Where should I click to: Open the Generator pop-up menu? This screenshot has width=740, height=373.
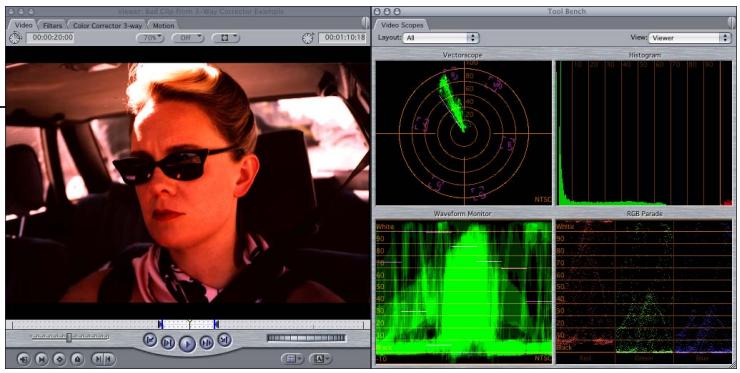(x=321, y=359)
